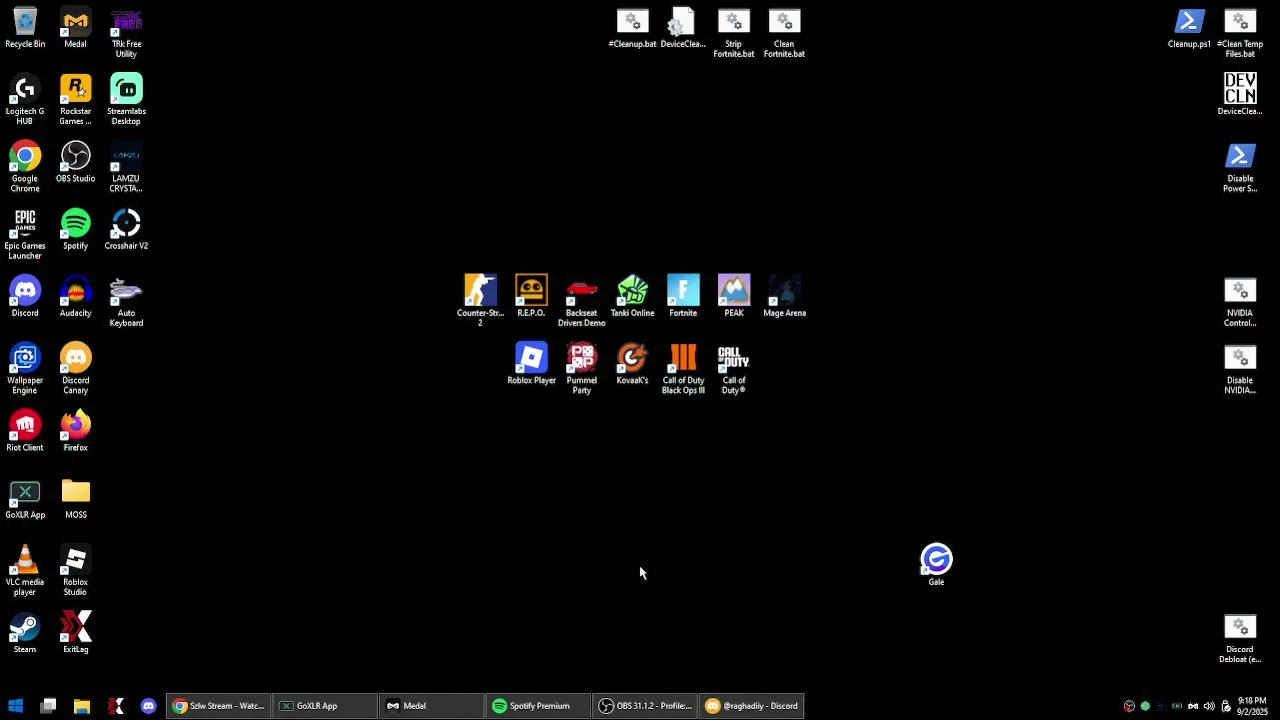The width and height of the screenshot is (1280, 720).
Task: Switch to GoXLR App in taskbar
Action: click(325, 706)
